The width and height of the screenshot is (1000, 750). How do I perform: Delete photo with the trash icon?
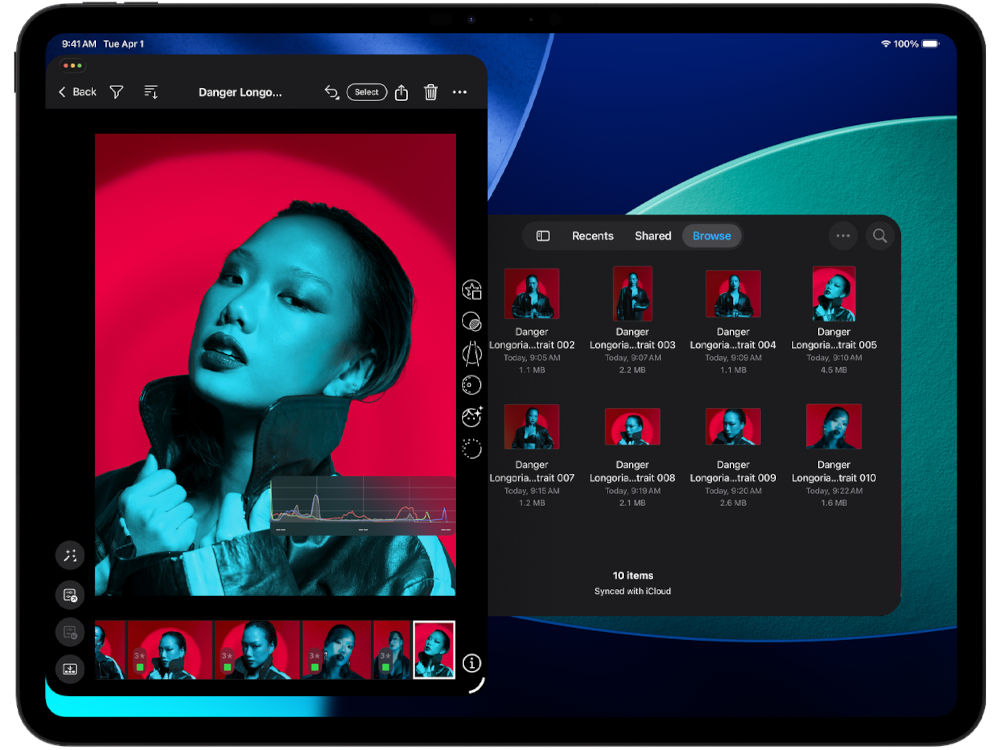[431, 92]
